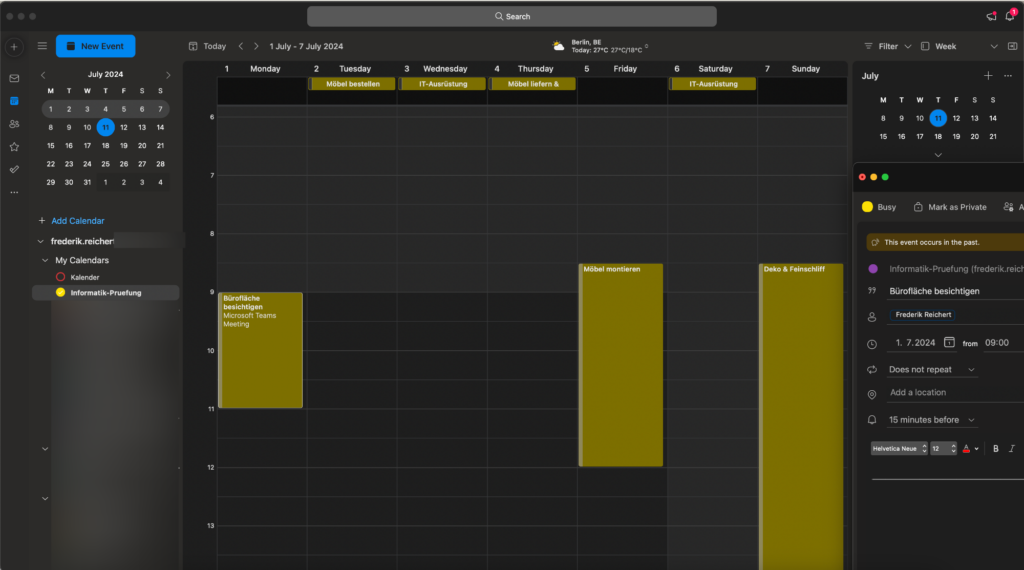This screenshot has width=1024, height=570.
Task: Open the Mail view in sidebar
Action: [14, 78]
